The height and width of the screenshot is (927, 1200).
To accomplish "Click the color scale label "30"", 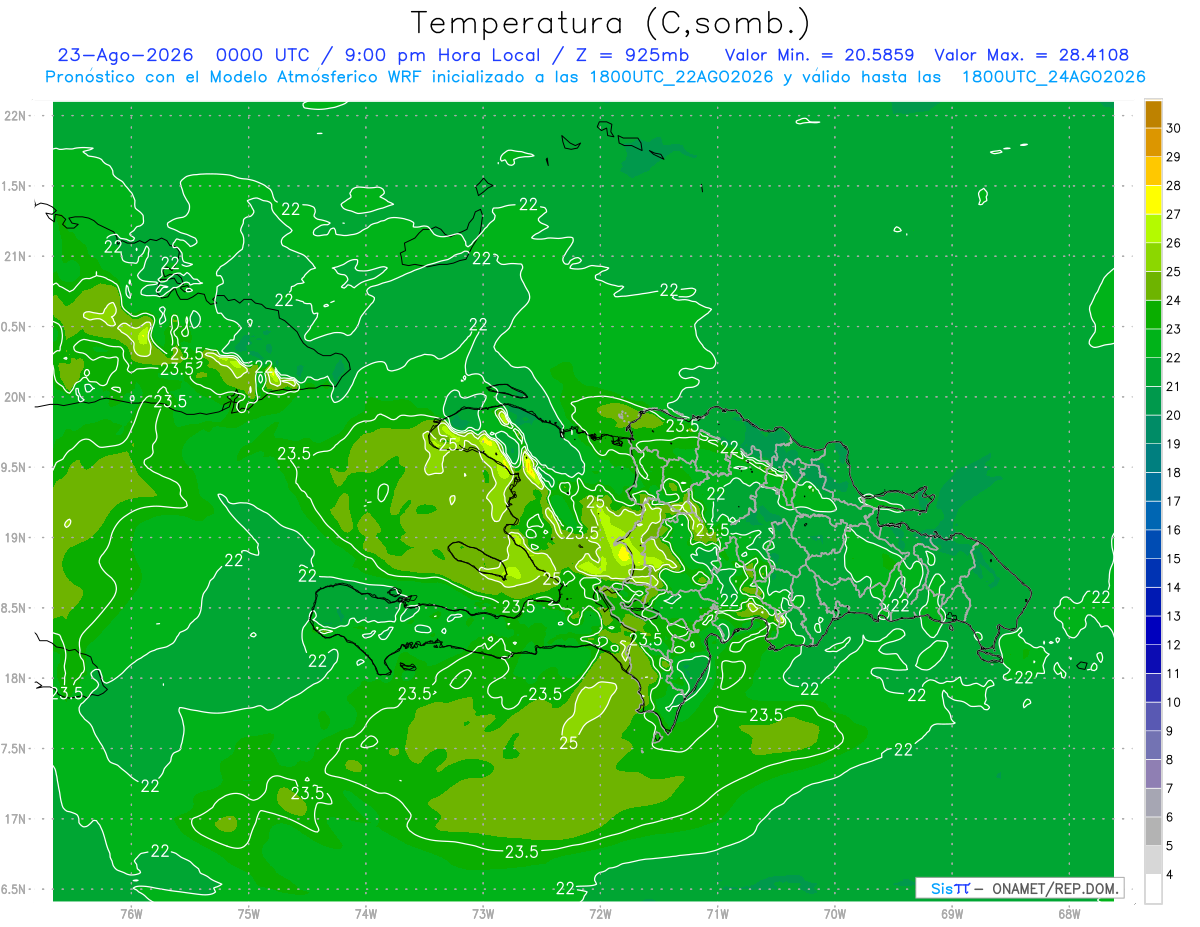I will pos(1174,128).
